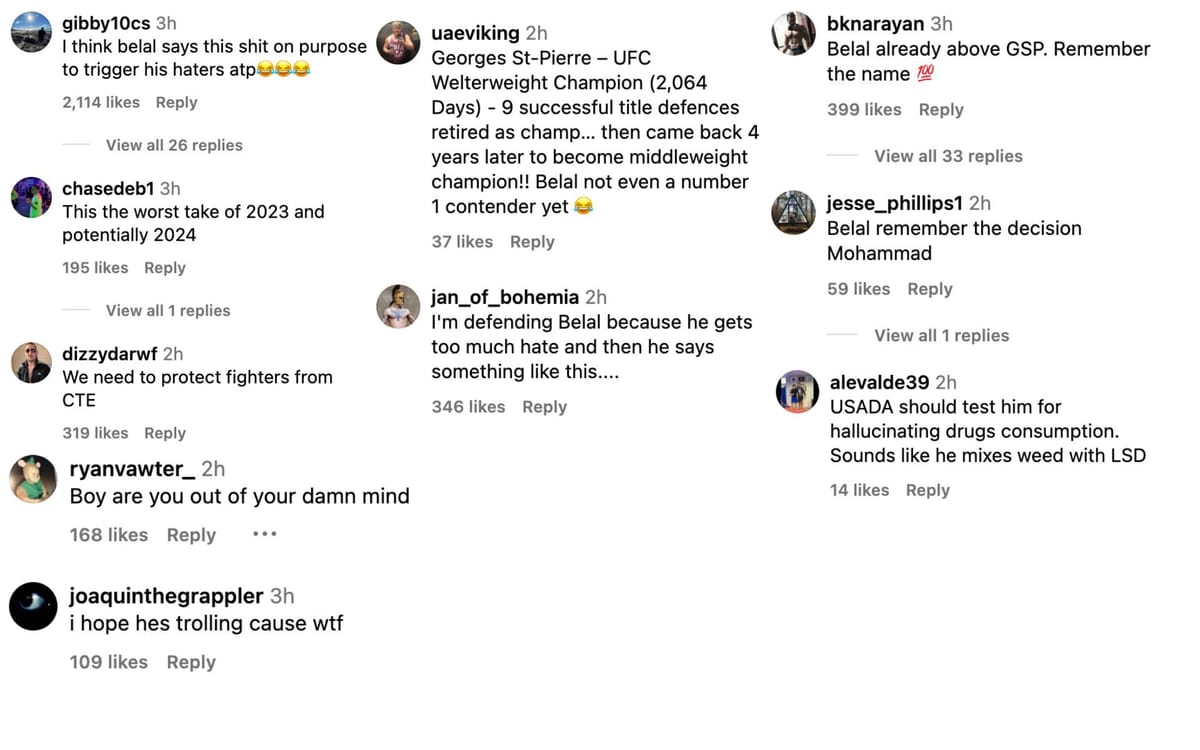
Task: Open chasedeb1's profile picture
Action: (x=31, y=197)
